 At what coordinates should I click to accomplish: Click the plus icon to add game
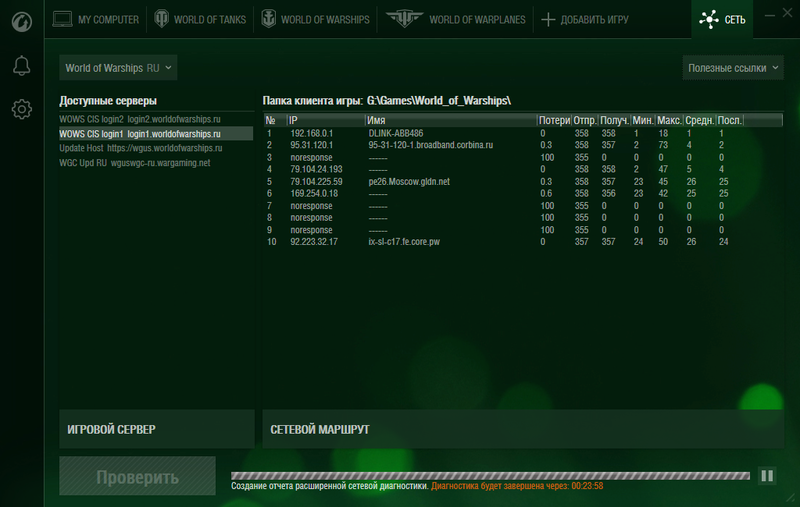click(548, 20)
